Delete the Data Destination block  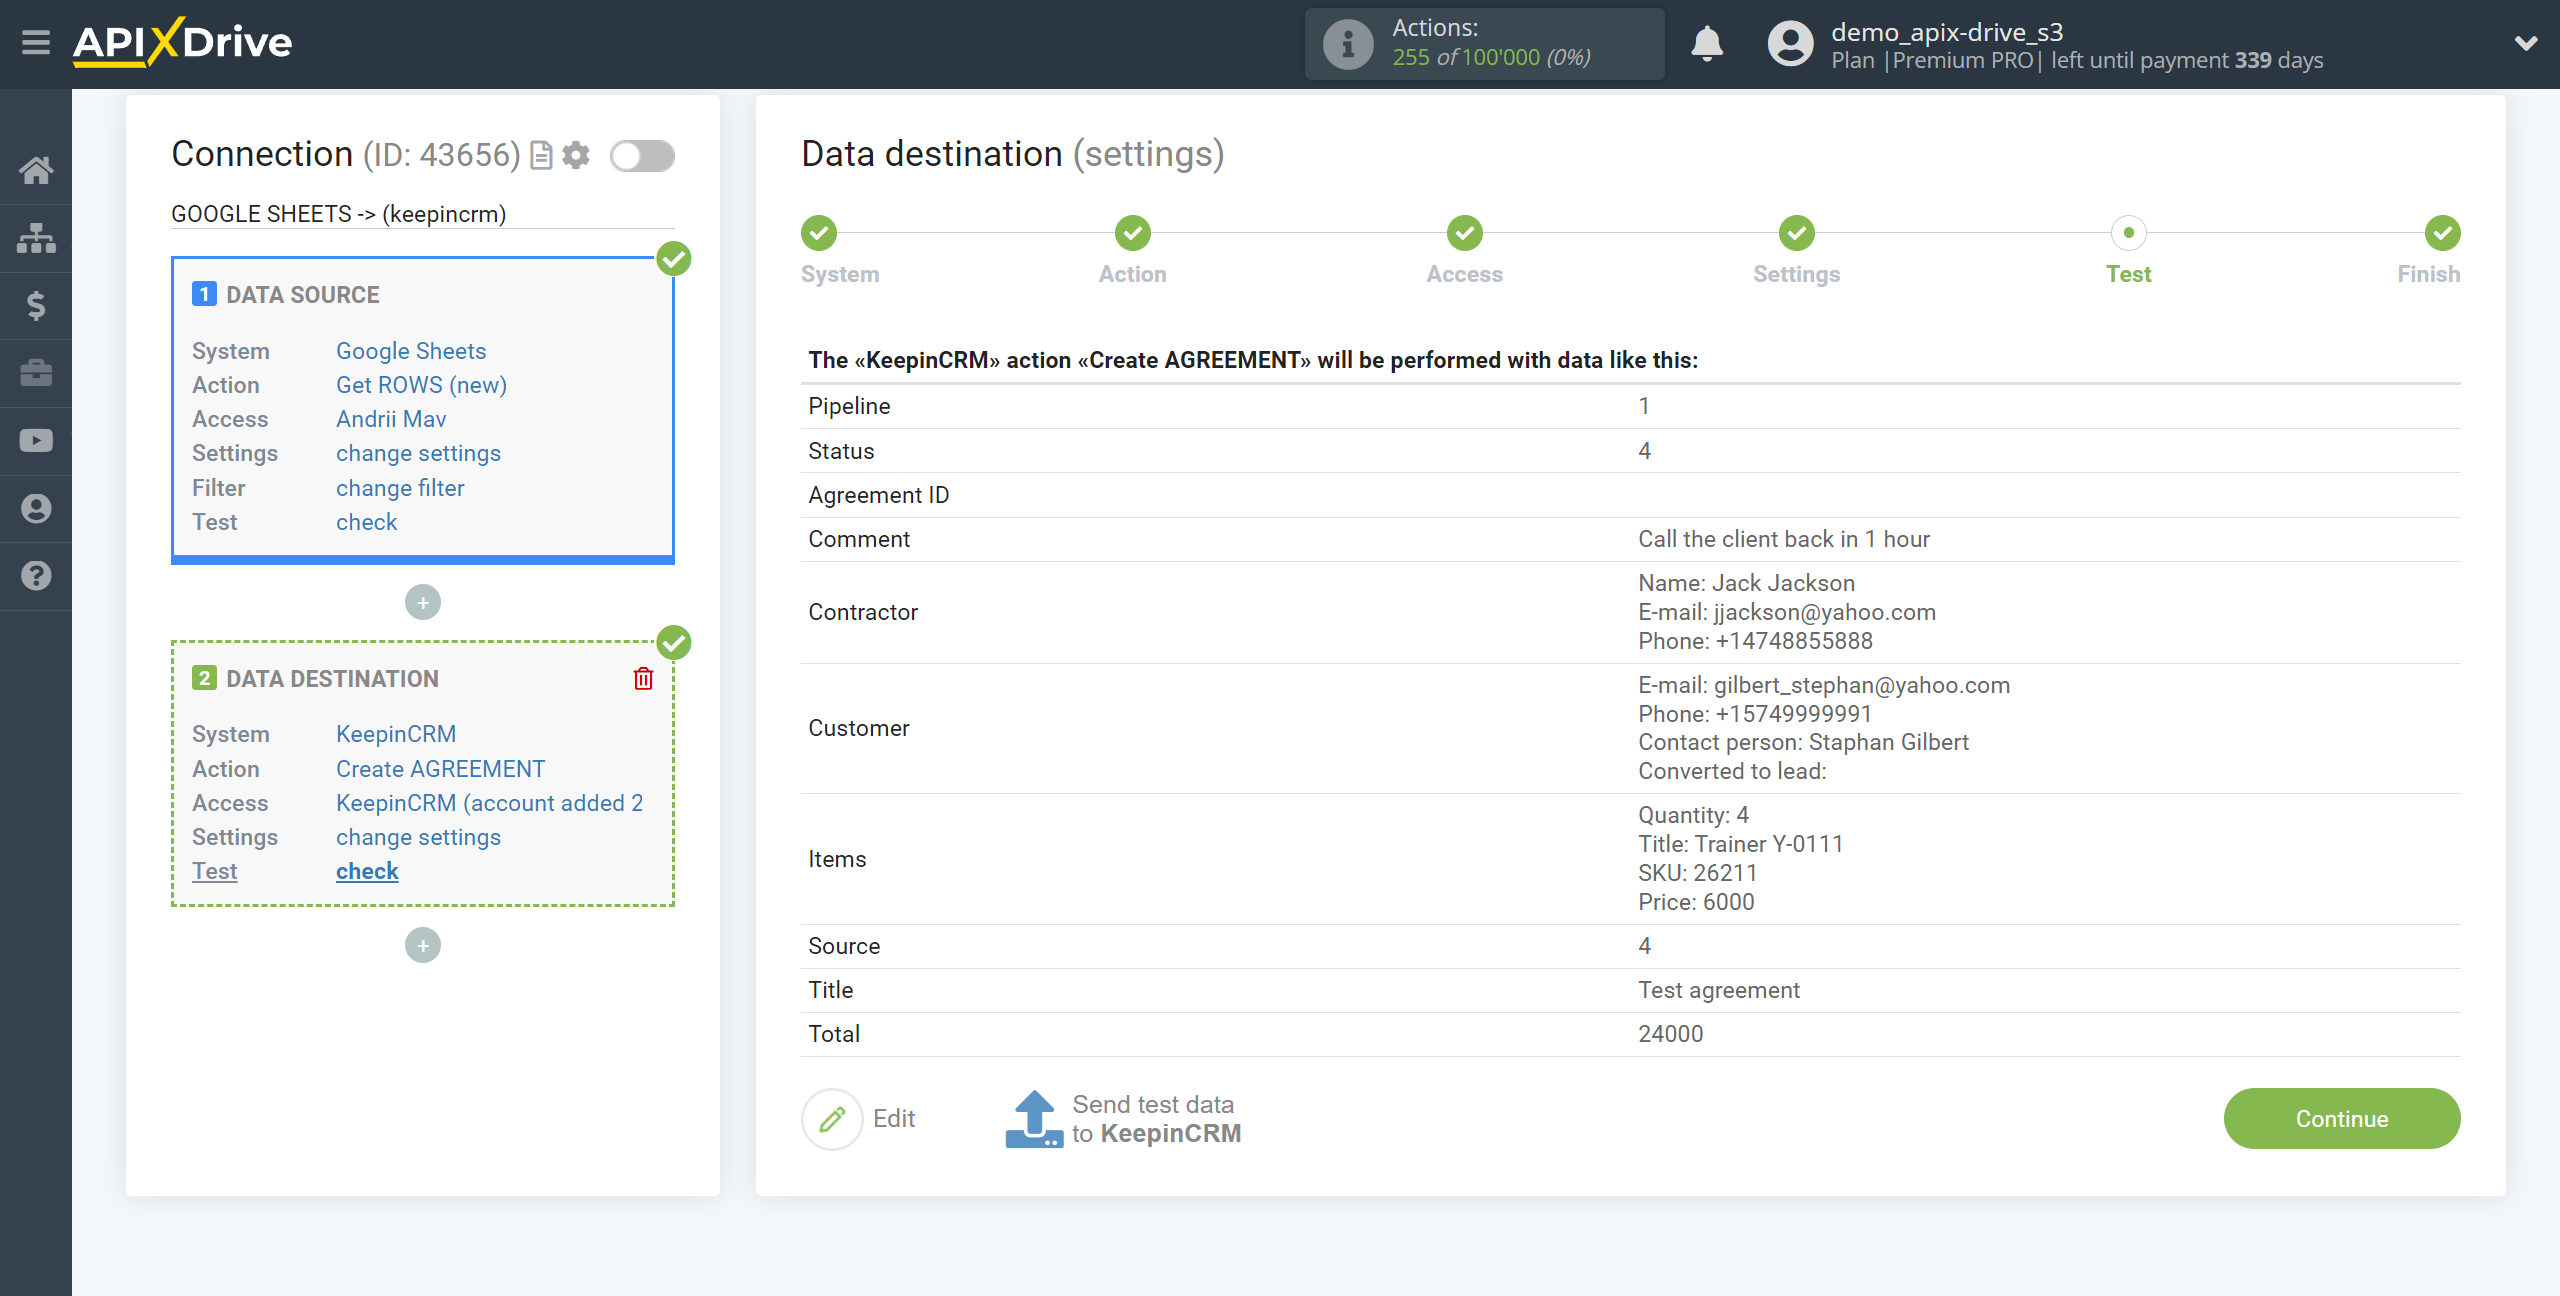click(x=643, y=679)
